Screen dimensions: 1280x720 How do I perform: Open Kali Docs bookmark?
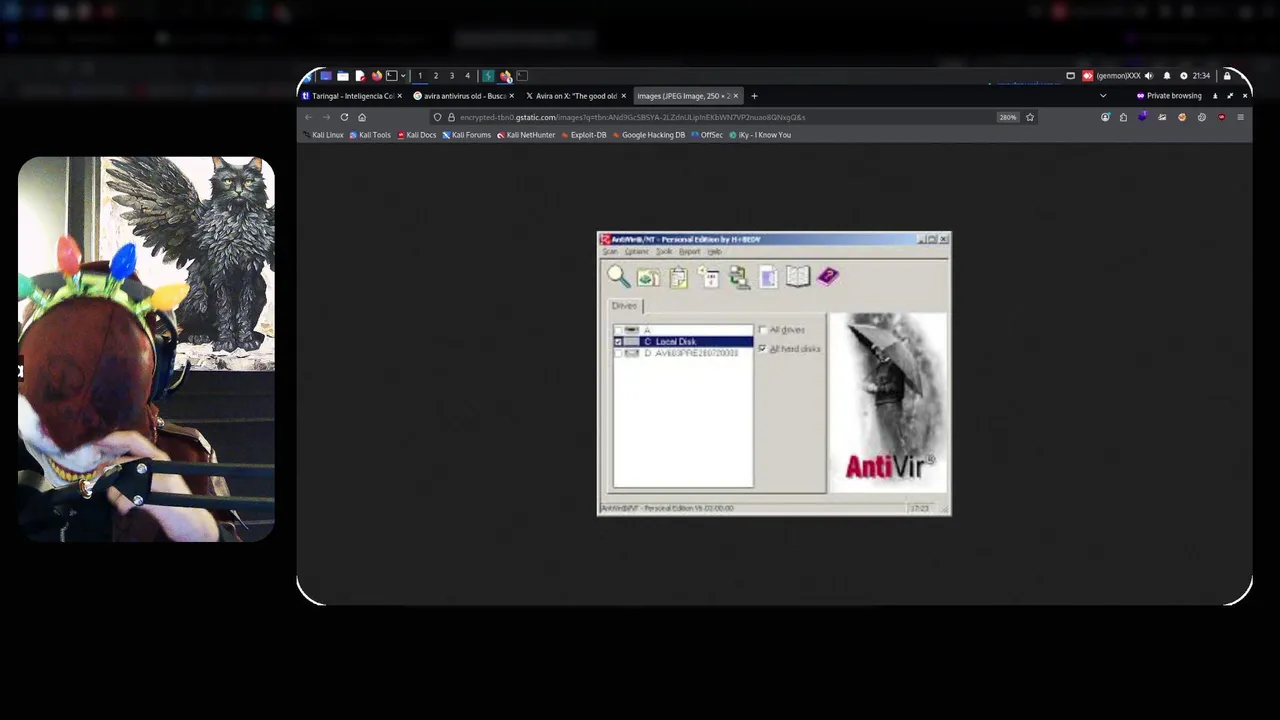(417, 135)
